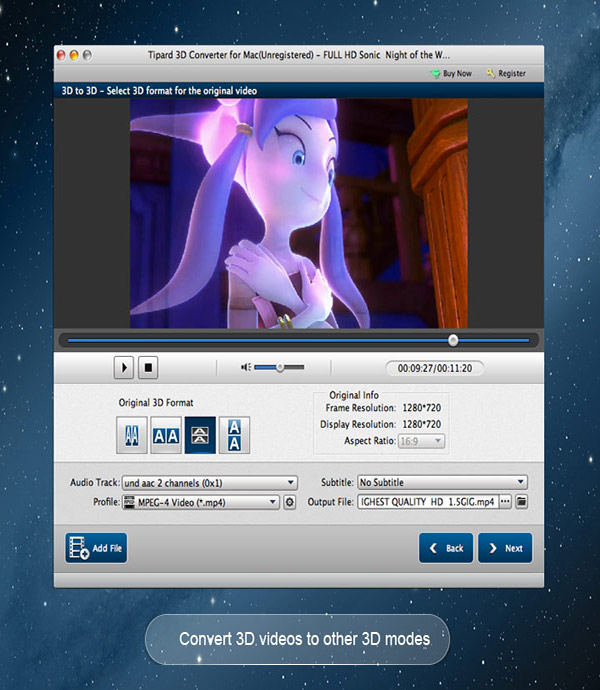This screenshot has height=690, width=600.
Task: Open the output folder icon
Action: click(521, 502)
